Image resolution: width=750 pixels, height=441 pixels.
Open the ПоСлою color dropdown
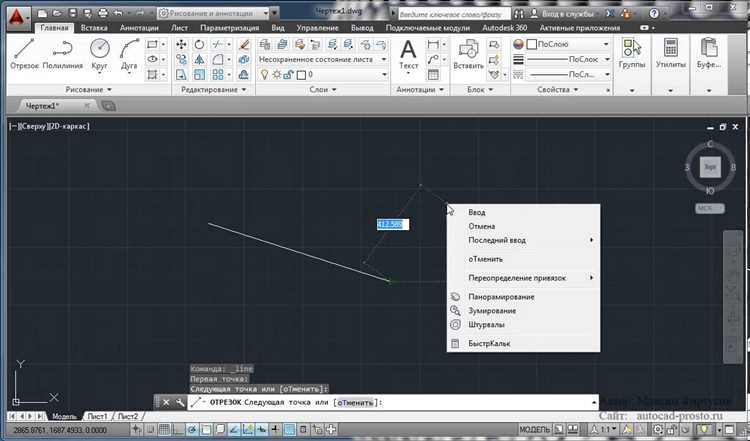[568, 44]
